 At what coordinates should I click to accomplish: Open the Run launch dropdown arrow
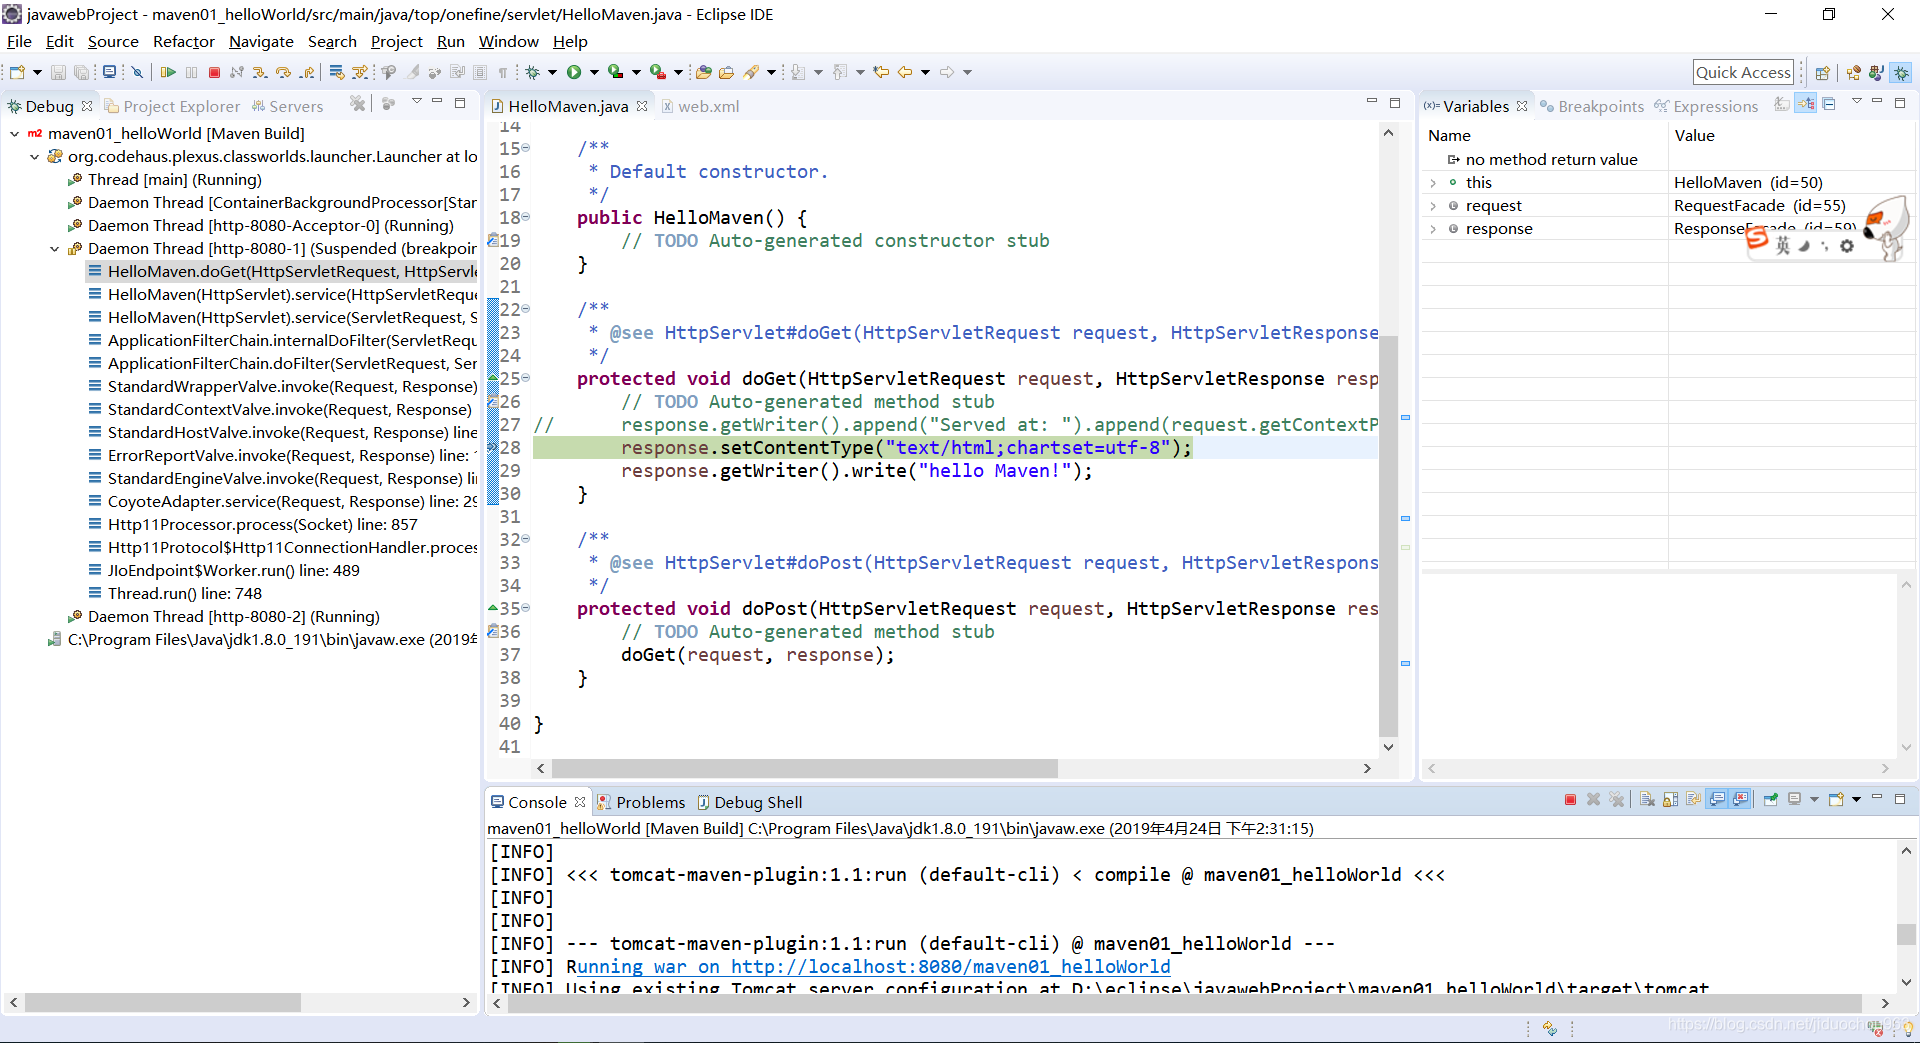(x=594, y=72)
